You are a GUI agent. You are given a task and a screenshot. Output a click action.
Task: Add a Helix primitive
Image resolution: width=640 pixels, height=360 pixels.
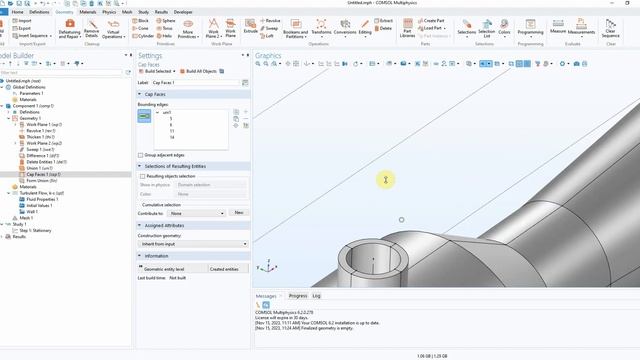pos(164,36)
